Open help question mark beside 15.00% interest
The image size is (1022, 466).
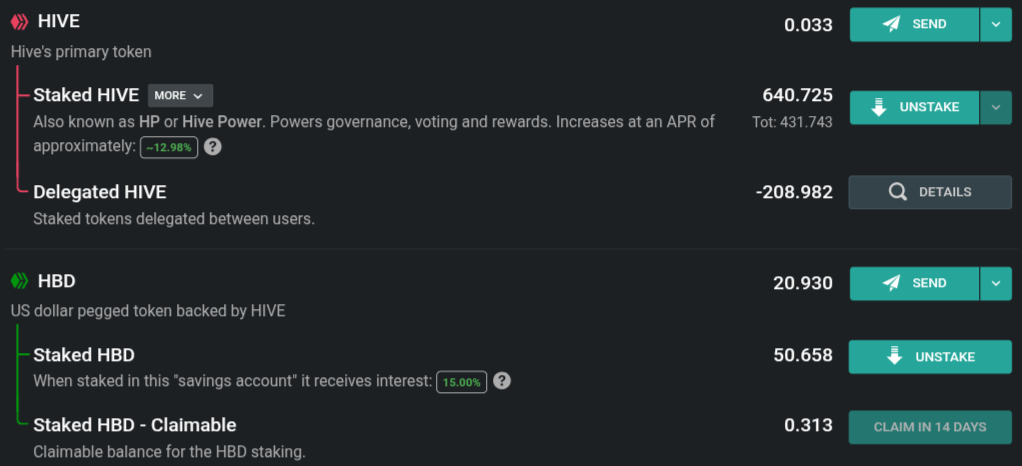click(x=501, y=381)
